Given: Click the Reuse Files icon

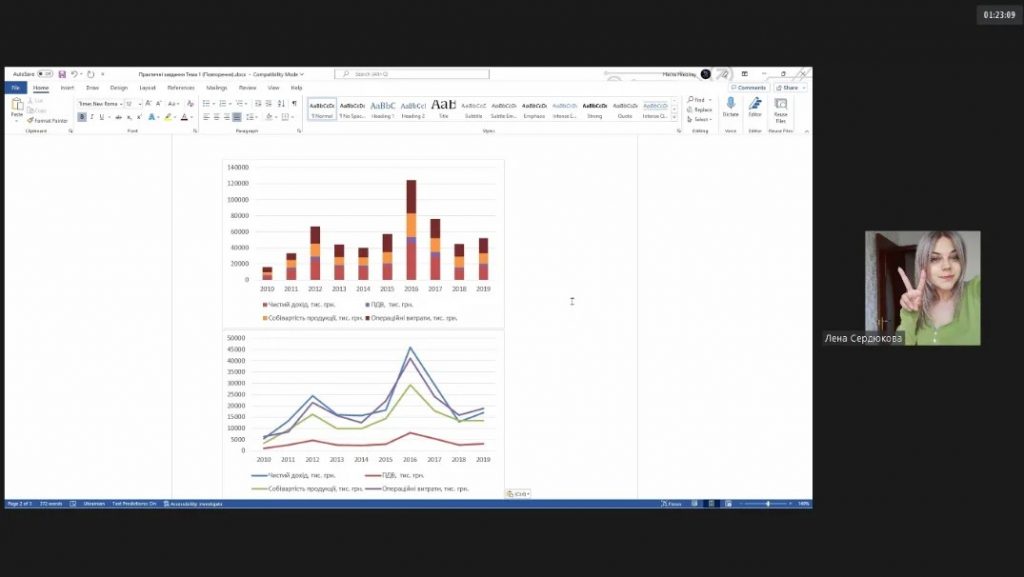Looking at the screenshot, I should [780, 104].
